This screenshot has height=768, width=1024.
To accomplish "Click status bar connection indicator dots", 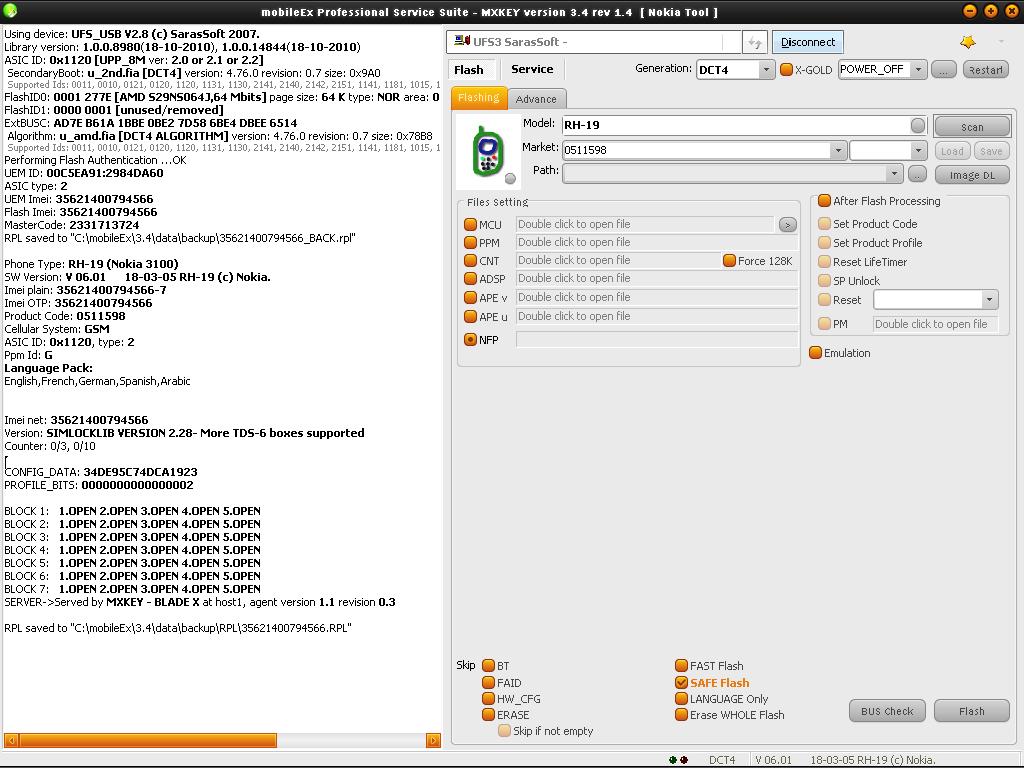I will pos(678,760).
